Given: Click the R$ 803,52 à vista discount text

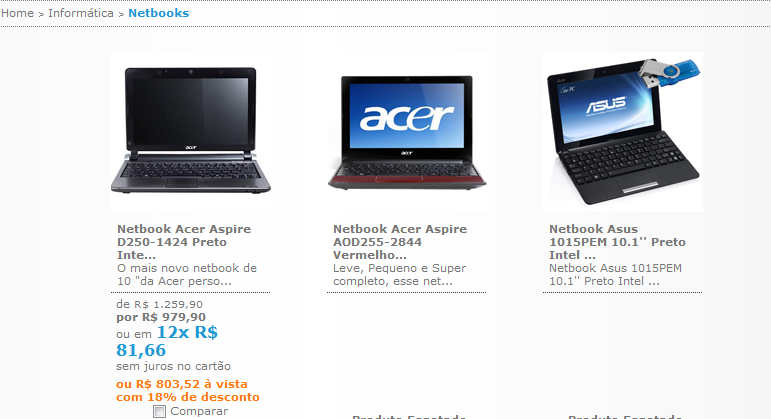Looking at the screenshot, I should (x=188, y=390).
